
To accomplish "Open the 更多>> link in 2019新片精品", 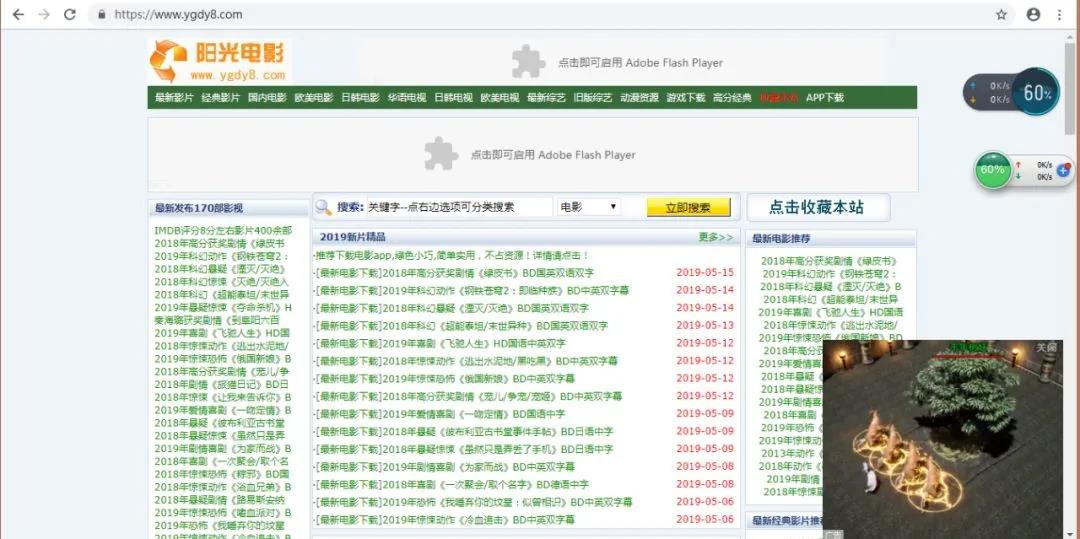I will point(716,237).
